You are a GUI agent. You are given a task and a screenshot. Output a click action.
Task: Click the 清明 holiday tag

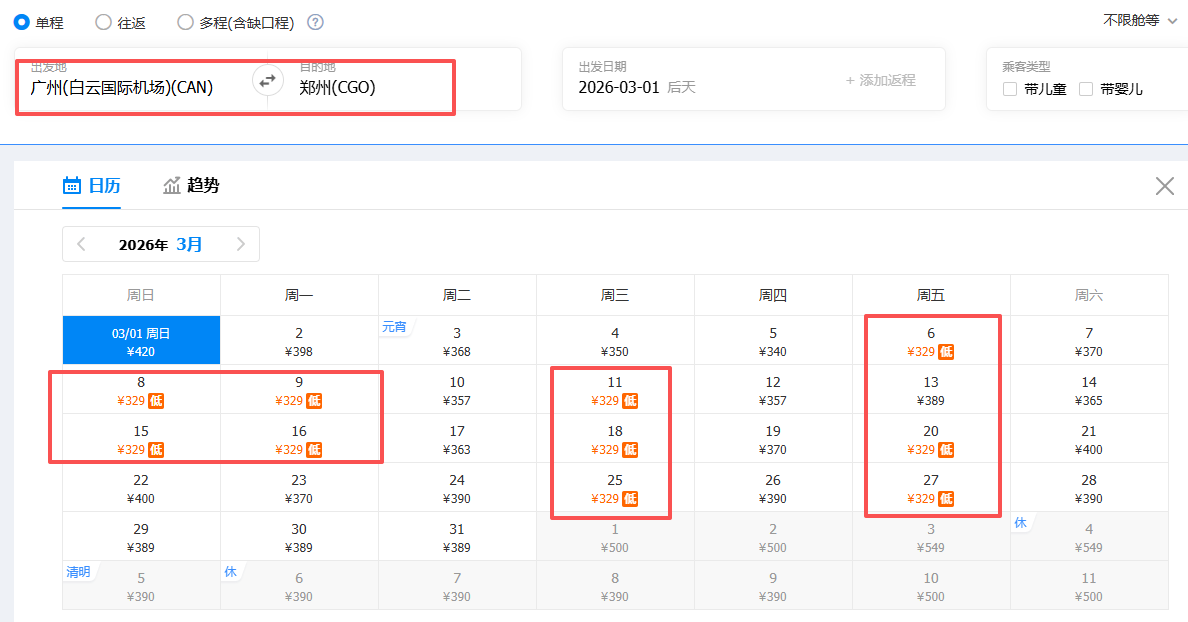78,572
